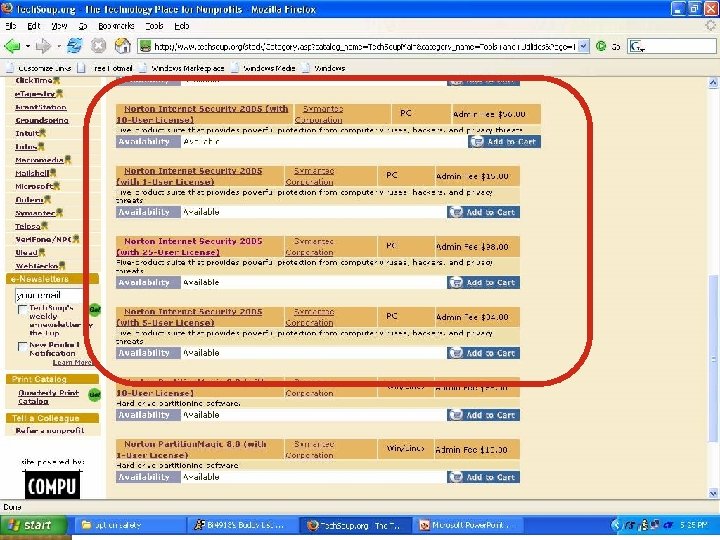The height and width of the screenshot is (540, 720).
Task: Open the Learn More link
Action: coord(72,362)
